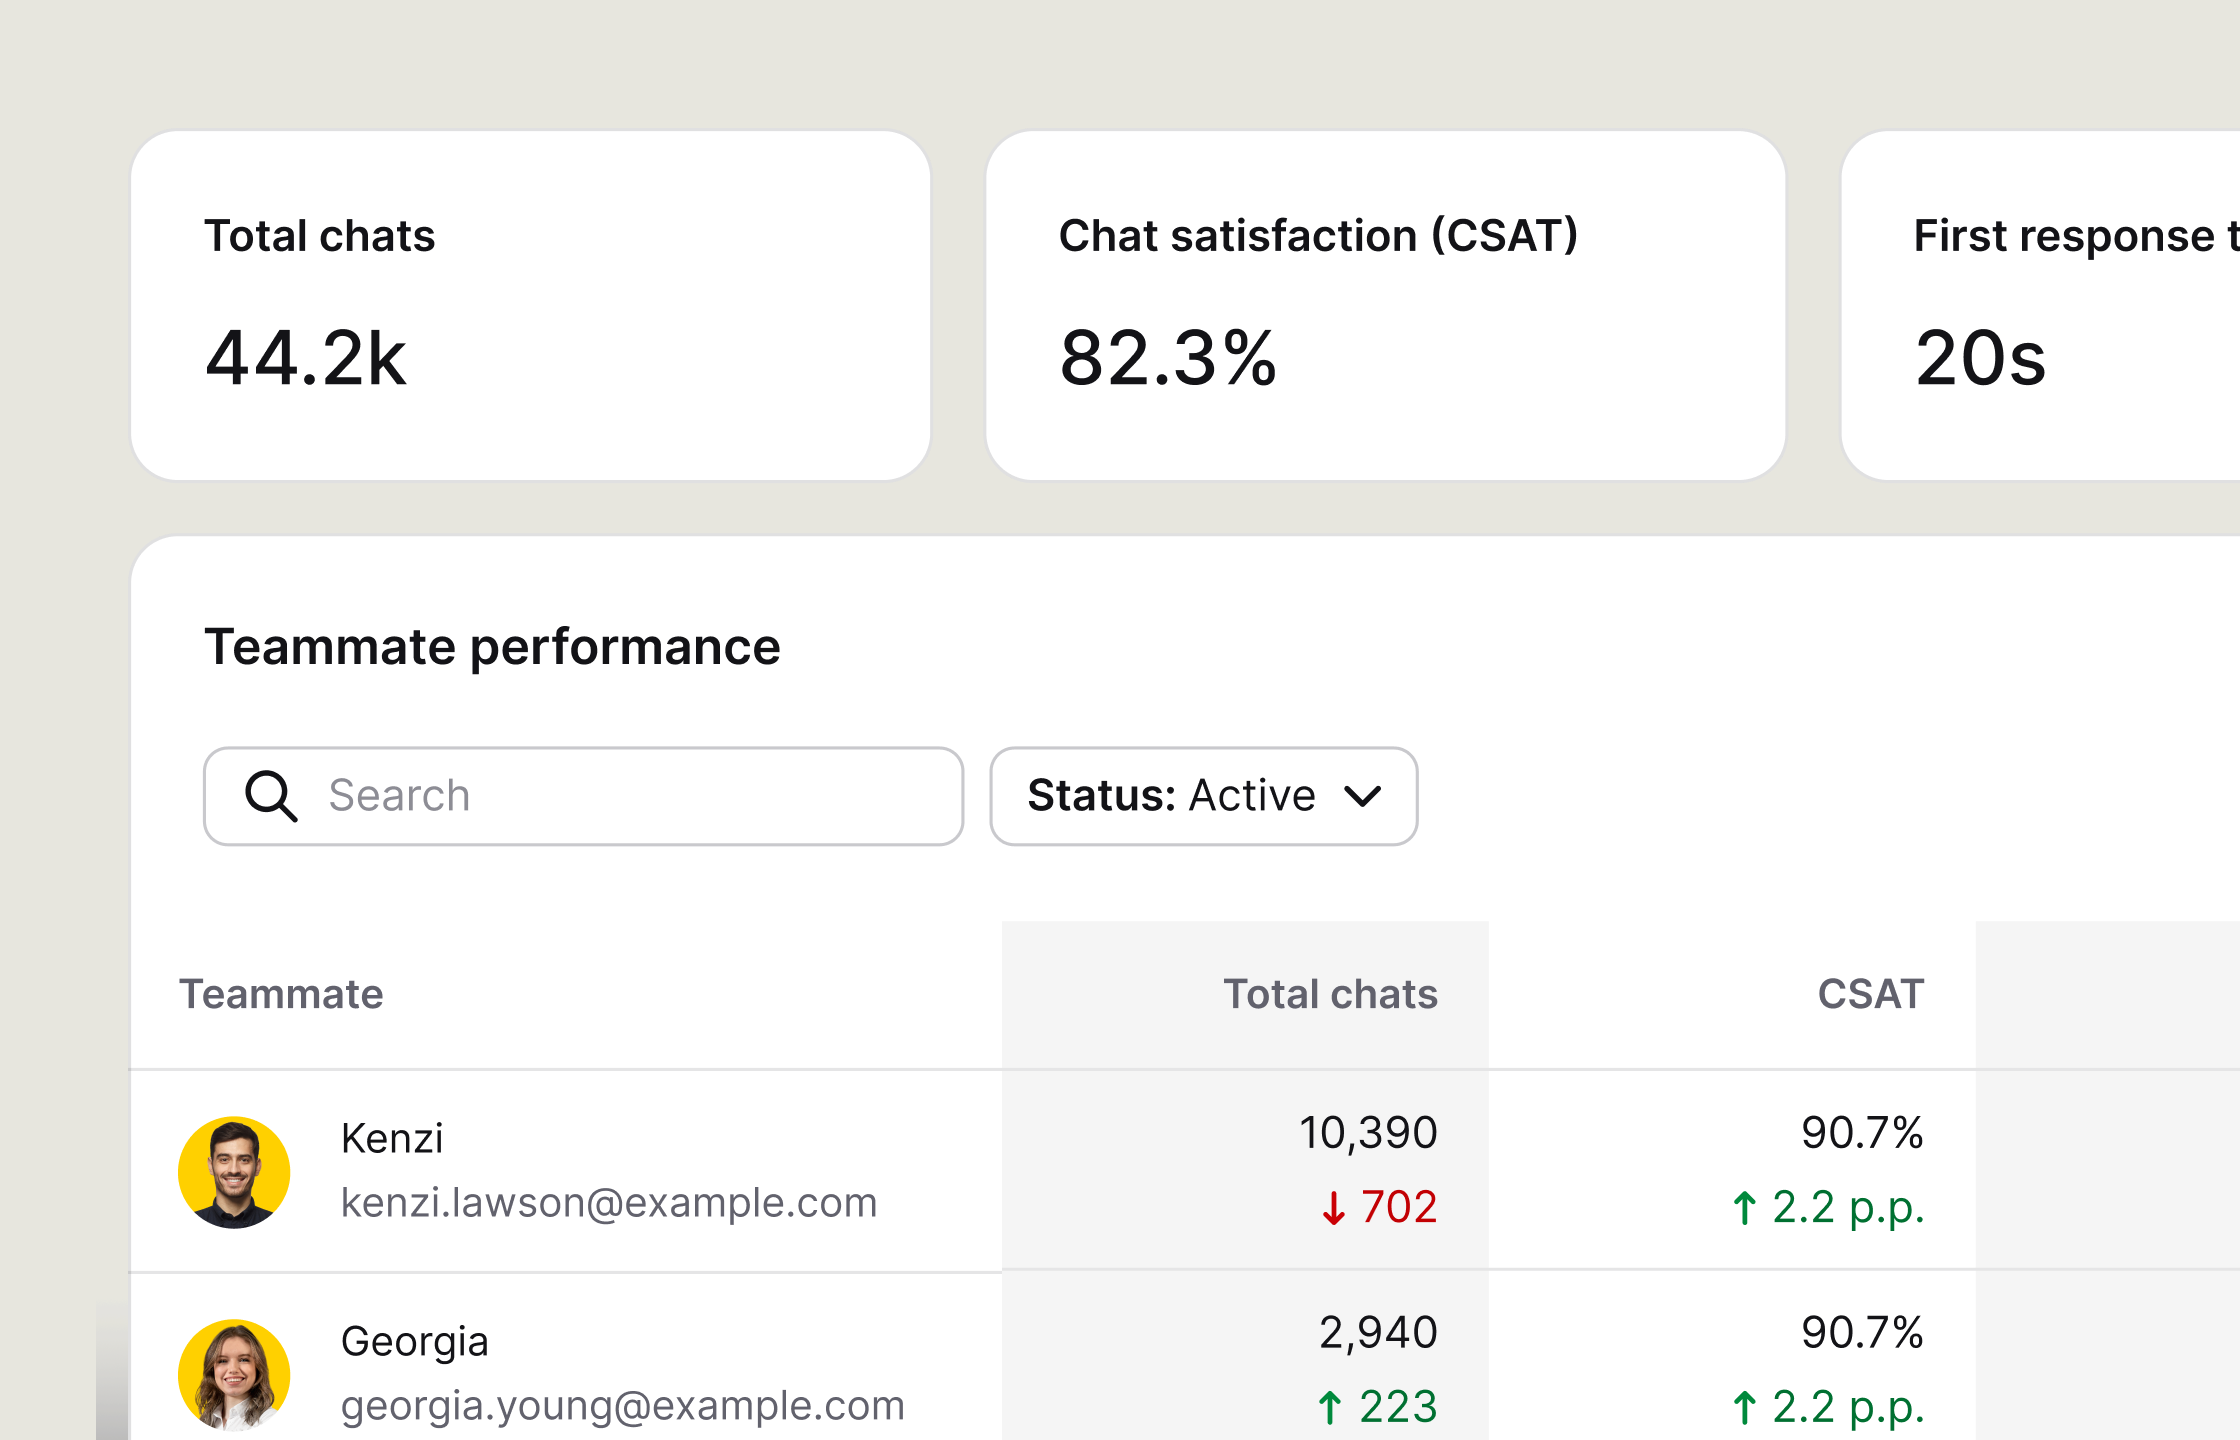Select the name Kenzi
Viewport: 2240px width, 1440px height.
pos(392,1138)
